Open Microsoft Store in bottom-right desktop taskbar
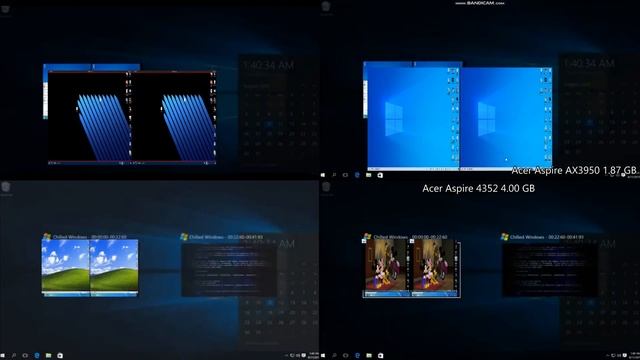The width and height of the screenshot is (640, 360). click(380, 356)
